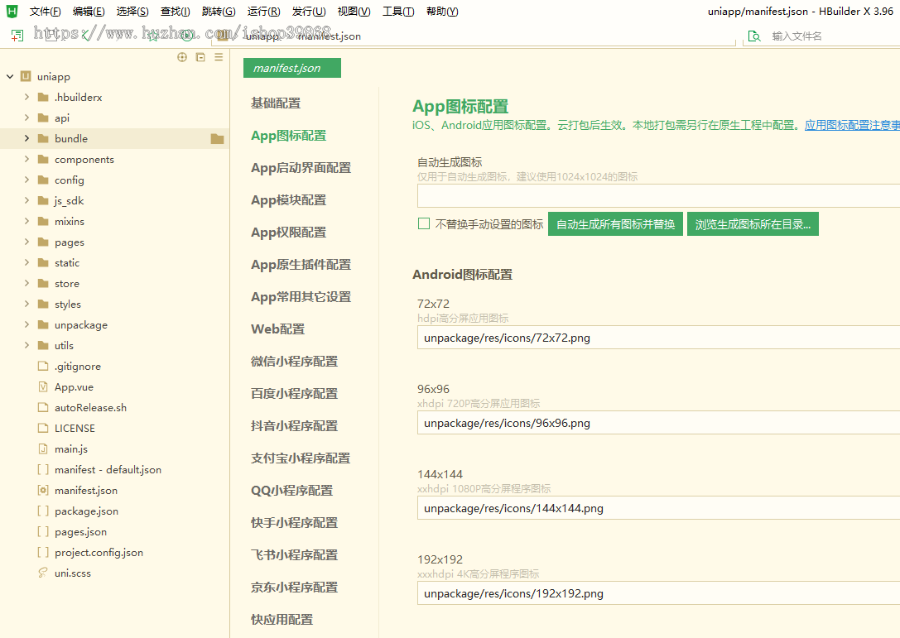900x638 pixels.
Task: Open the 运行(R) menu
Action: [263, 11]
